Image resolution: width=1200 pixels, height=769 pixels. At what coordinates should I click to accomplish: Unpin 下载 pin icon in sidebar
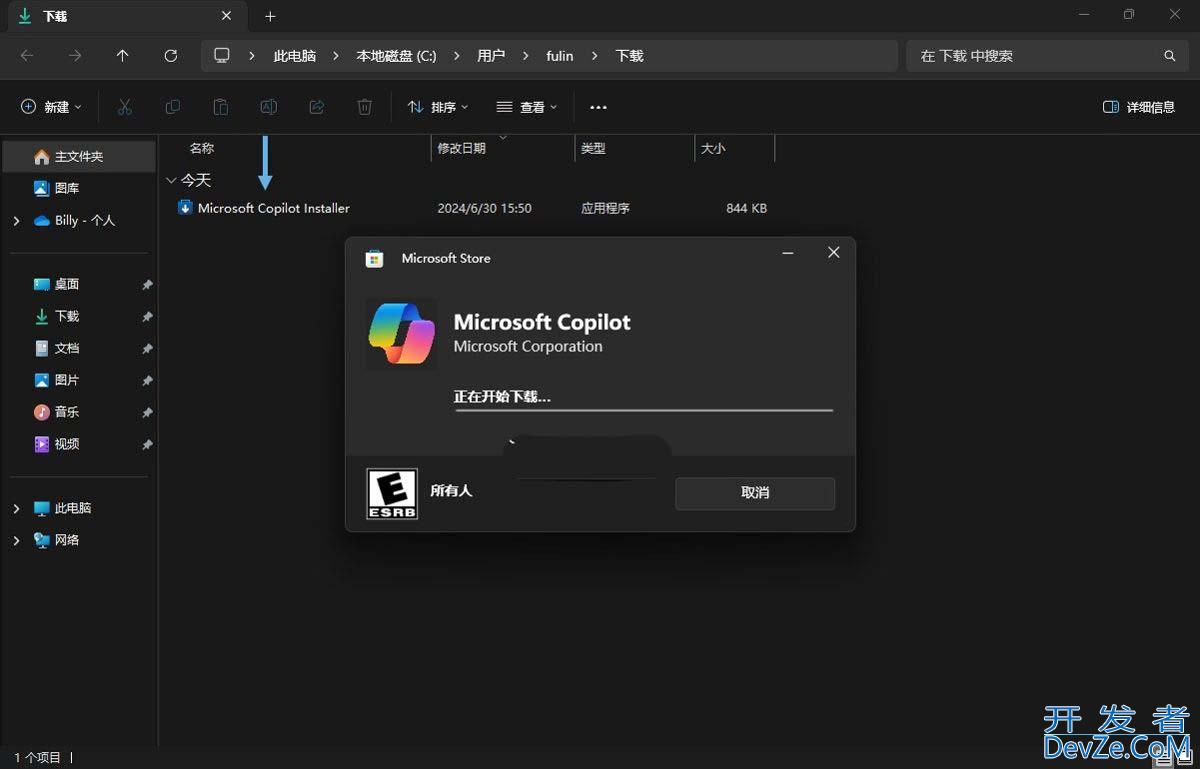pyautogui.click(x=147, y=317)
